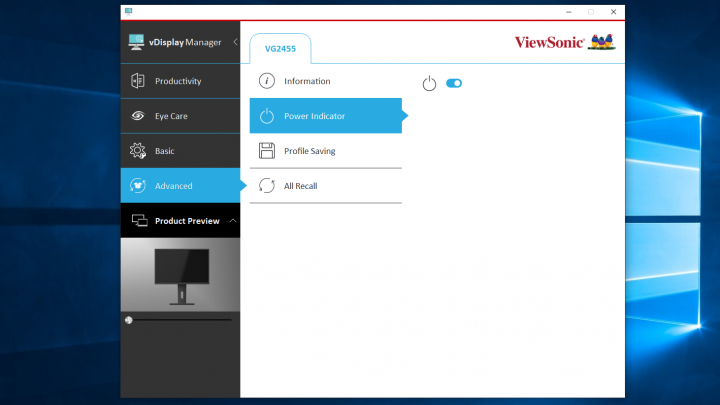
Task: Close the vDisplay Manager window
Action: click(613, 12)
